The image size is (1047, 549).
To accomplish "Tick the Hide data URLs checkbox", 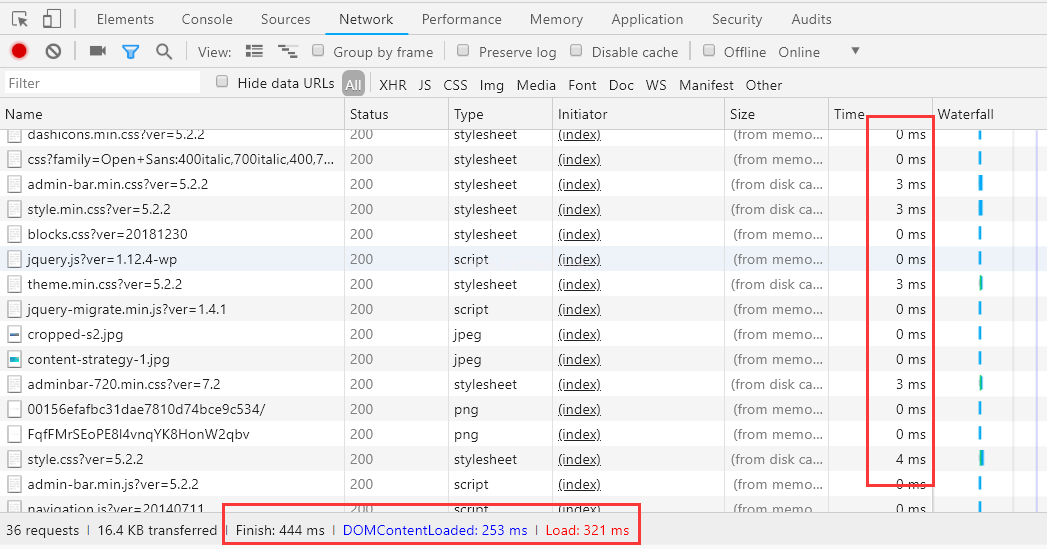I will tap(222, 82).
